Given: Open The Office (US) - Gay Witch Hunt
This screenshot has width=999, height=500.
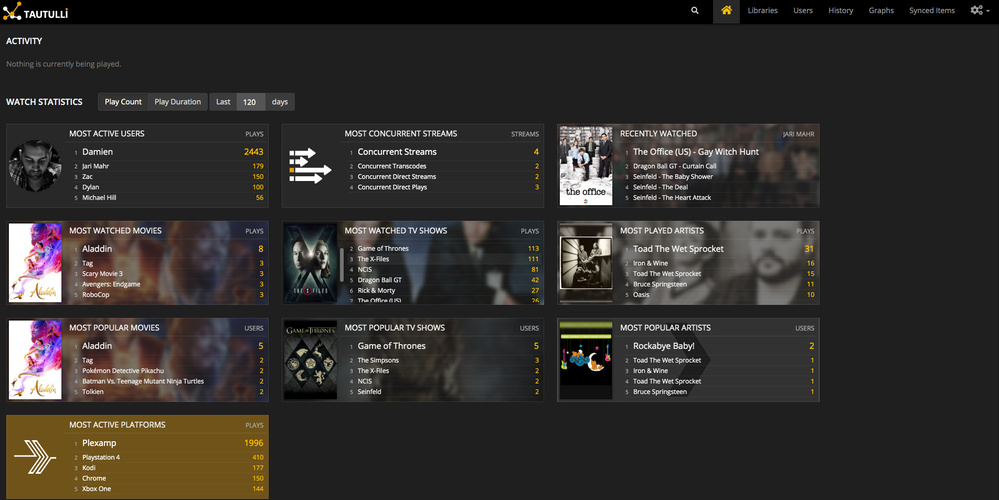Looking at the screenshot, I should (696, 152).
